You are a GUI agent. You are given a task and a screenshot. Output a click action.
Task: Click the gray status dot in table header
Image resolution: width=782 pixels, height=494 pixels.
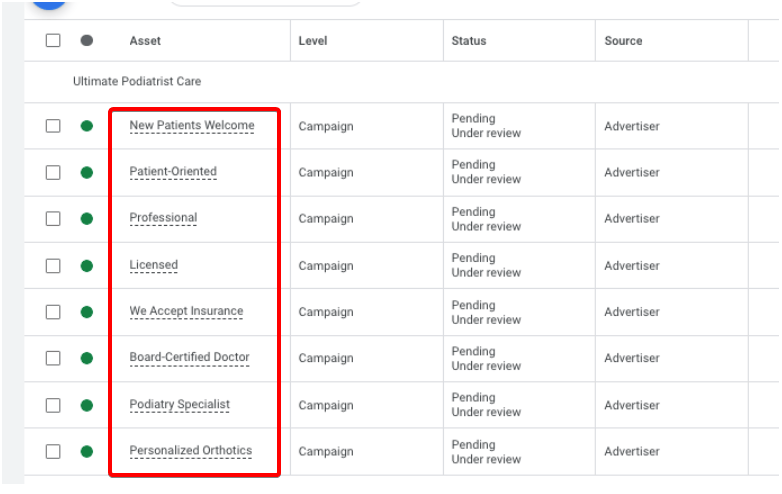[87, 41]
